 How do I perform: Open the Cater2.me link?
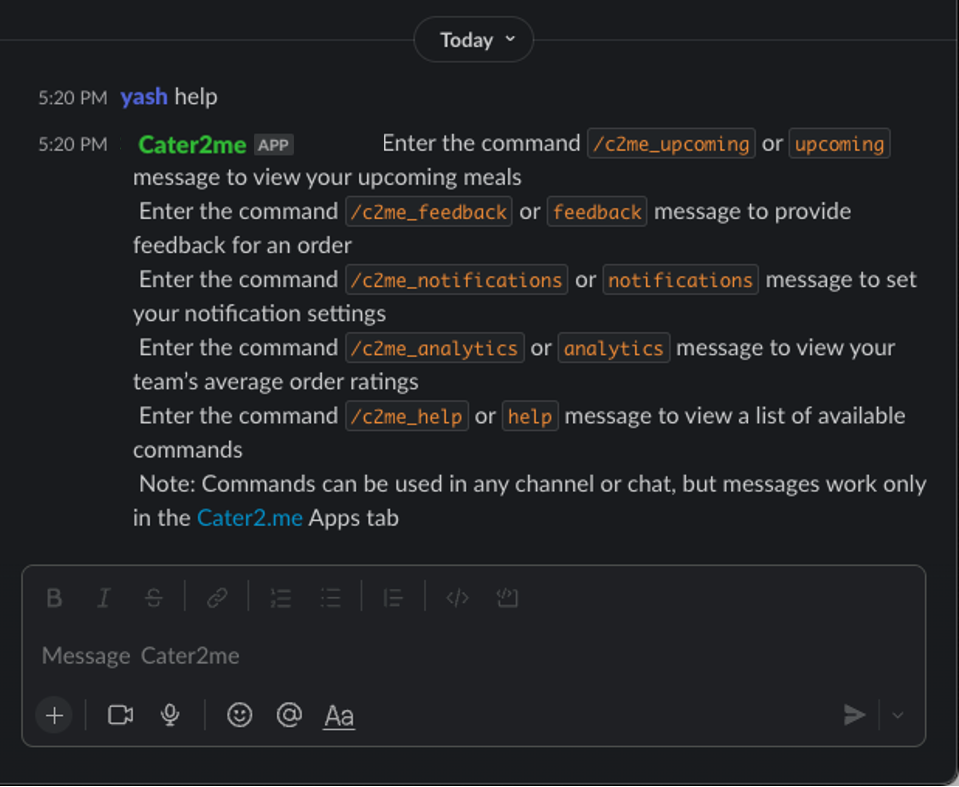(250, 518)
